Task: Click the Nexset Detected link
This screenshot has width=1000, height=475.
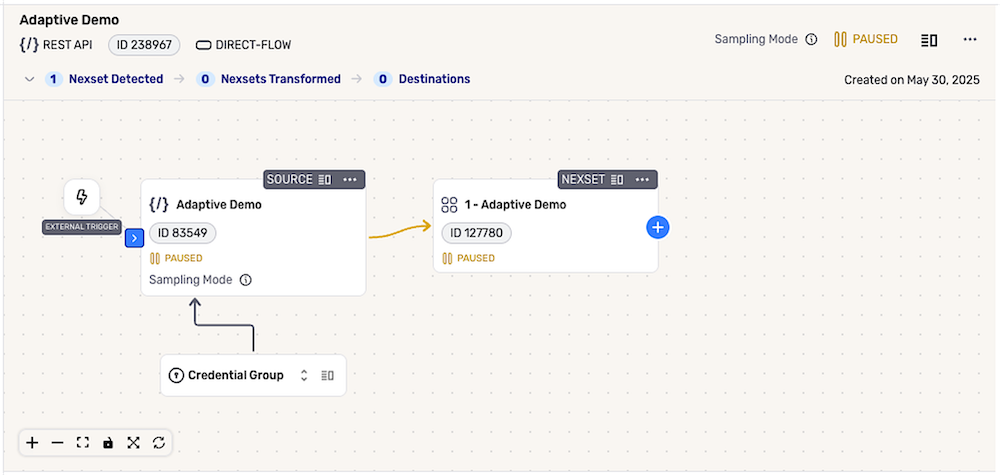Action: 115,79
